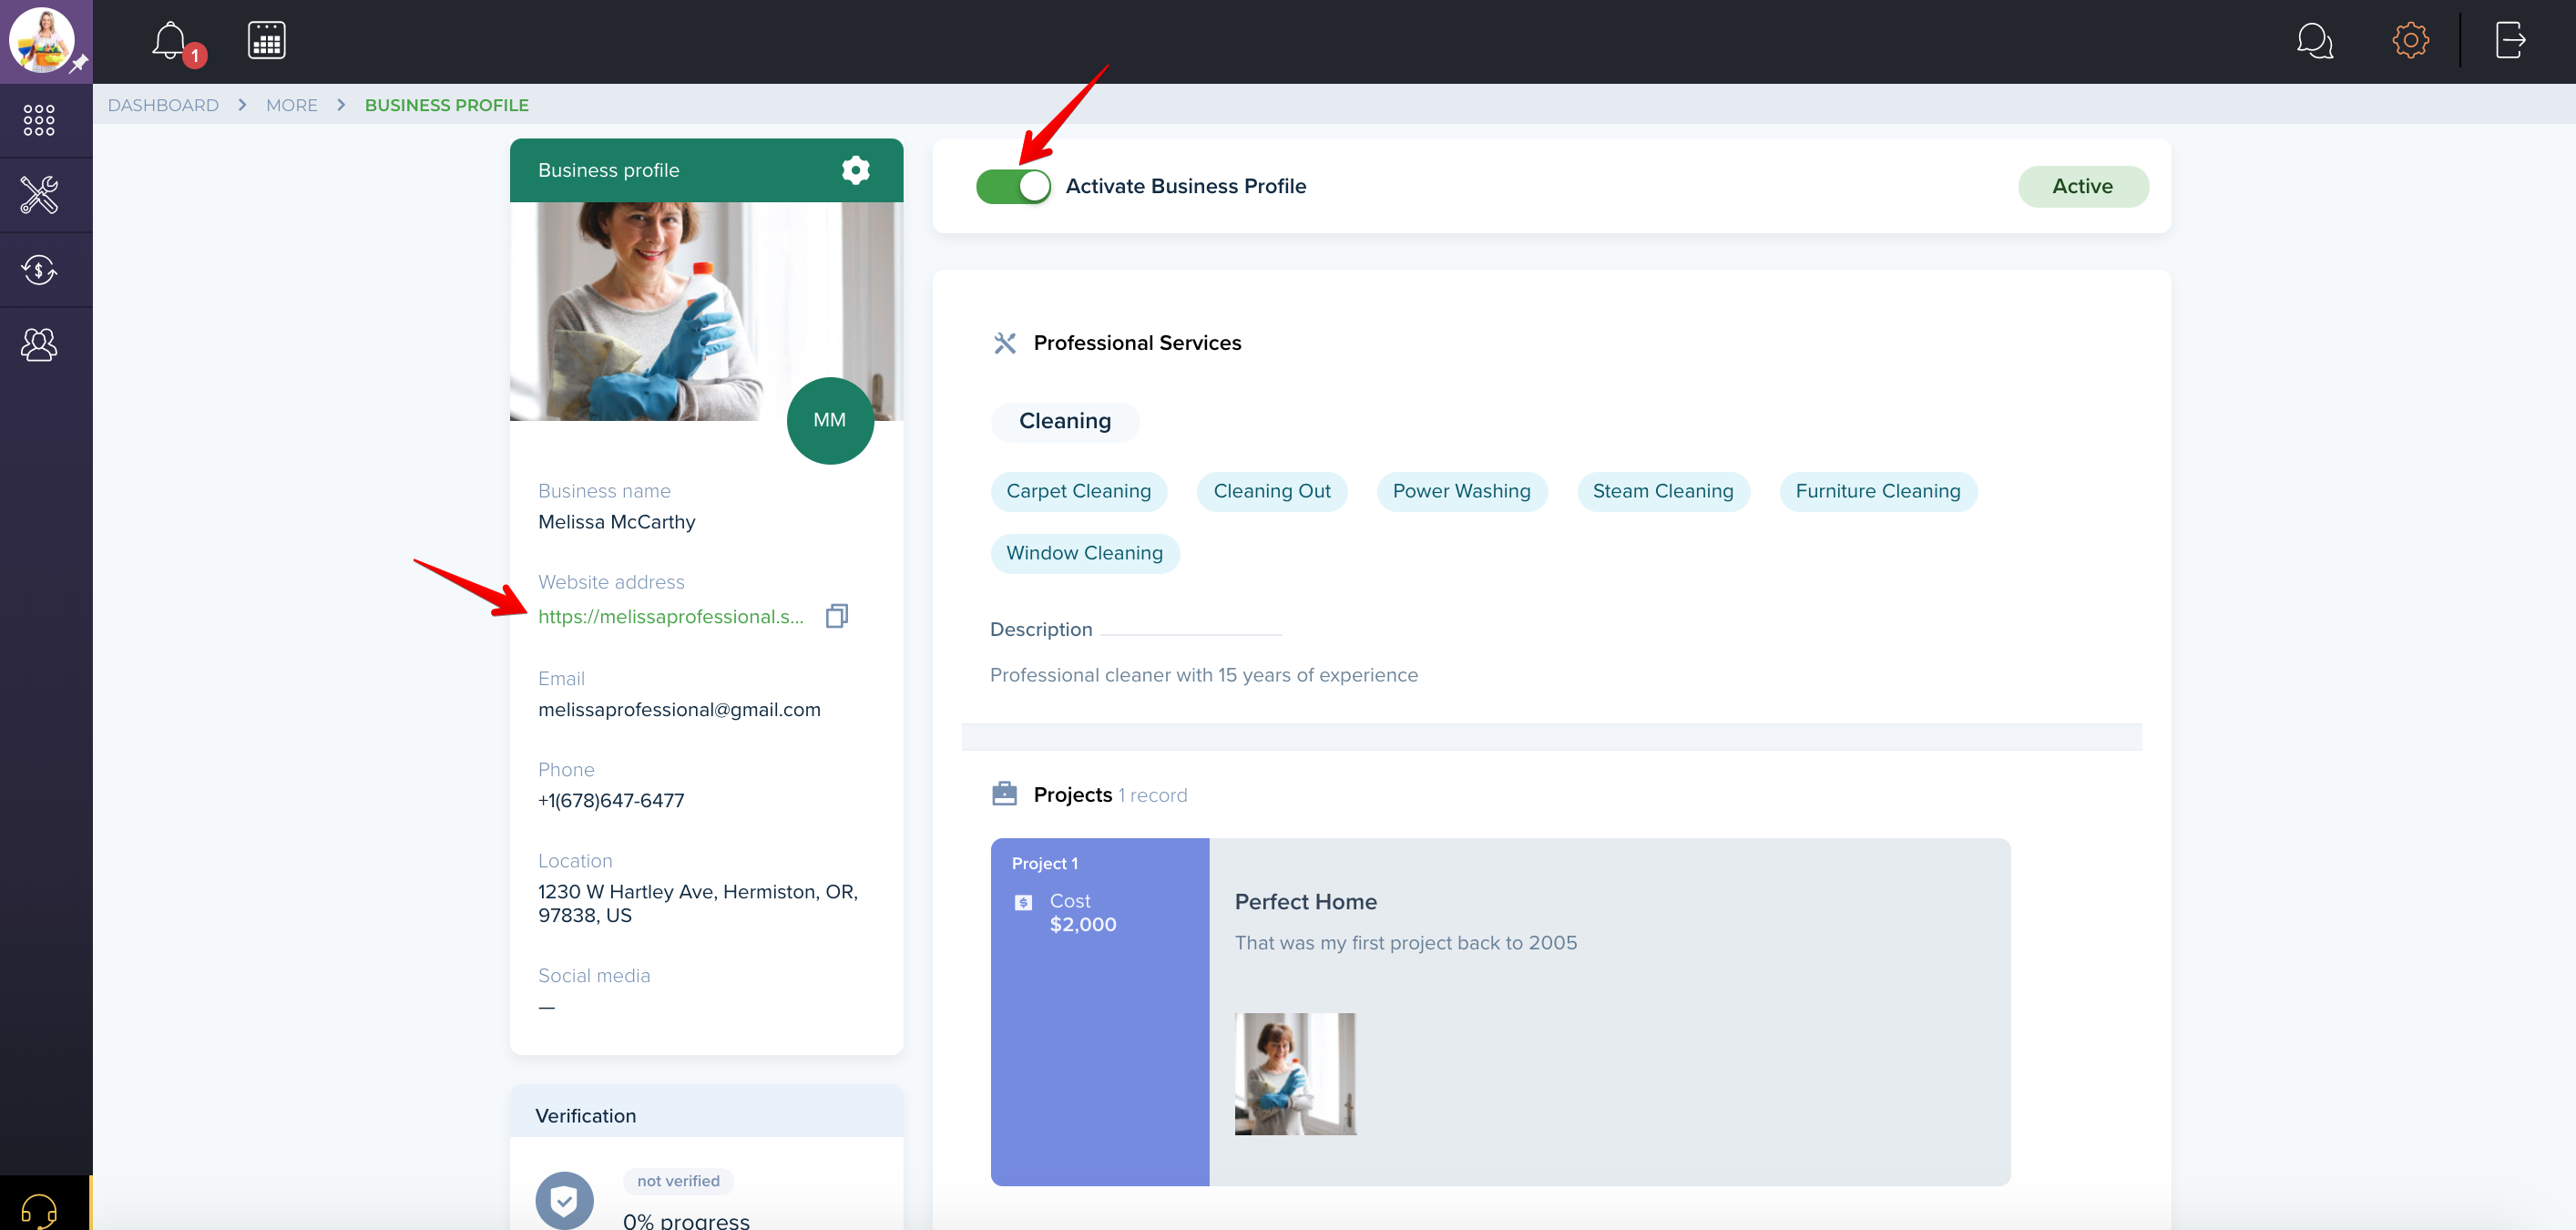The width and height of the screenshot is (2576, 1230).
Task: Click BUSINESS PROFILE breadcrumb
Action: point(446,105)
